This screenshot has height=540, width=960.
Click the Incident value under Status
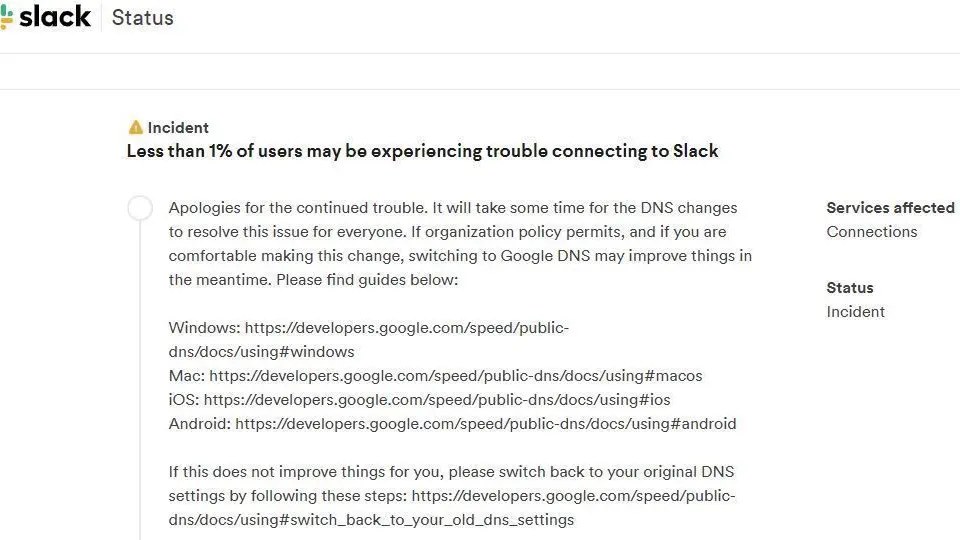[855, 312]
